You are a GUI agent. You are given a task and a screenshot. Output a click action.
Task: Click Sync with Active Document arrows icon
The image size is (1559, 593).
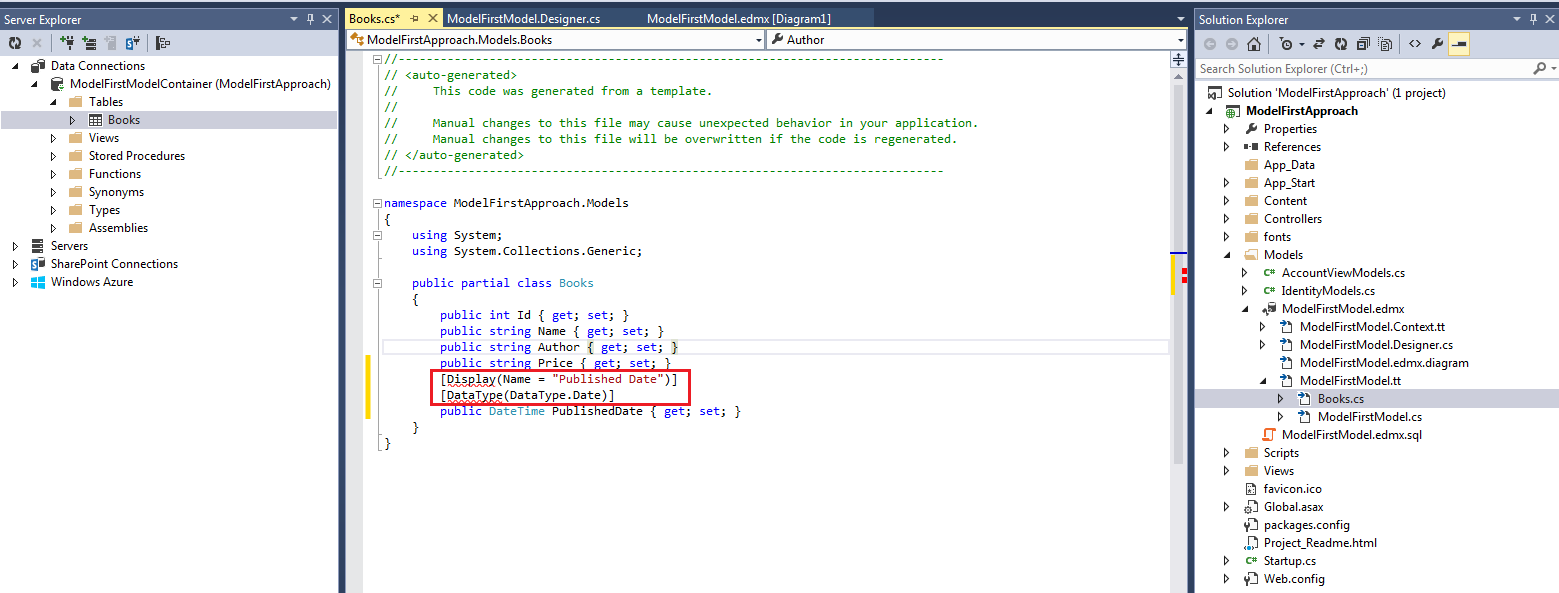point(1319,44)
